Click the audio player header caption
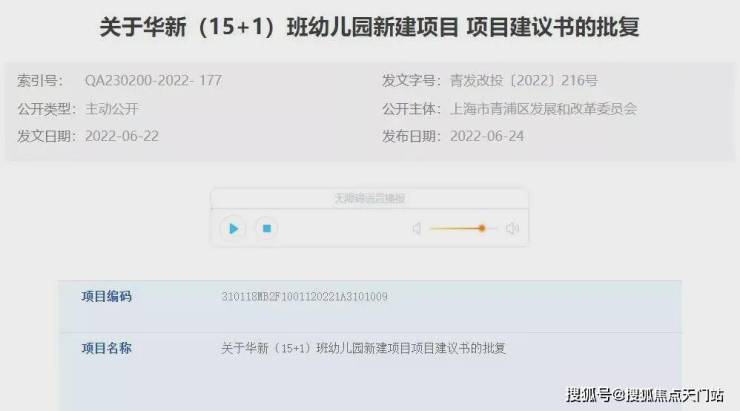This screenshot has width=740, height=411. click(x=370, y=199)
